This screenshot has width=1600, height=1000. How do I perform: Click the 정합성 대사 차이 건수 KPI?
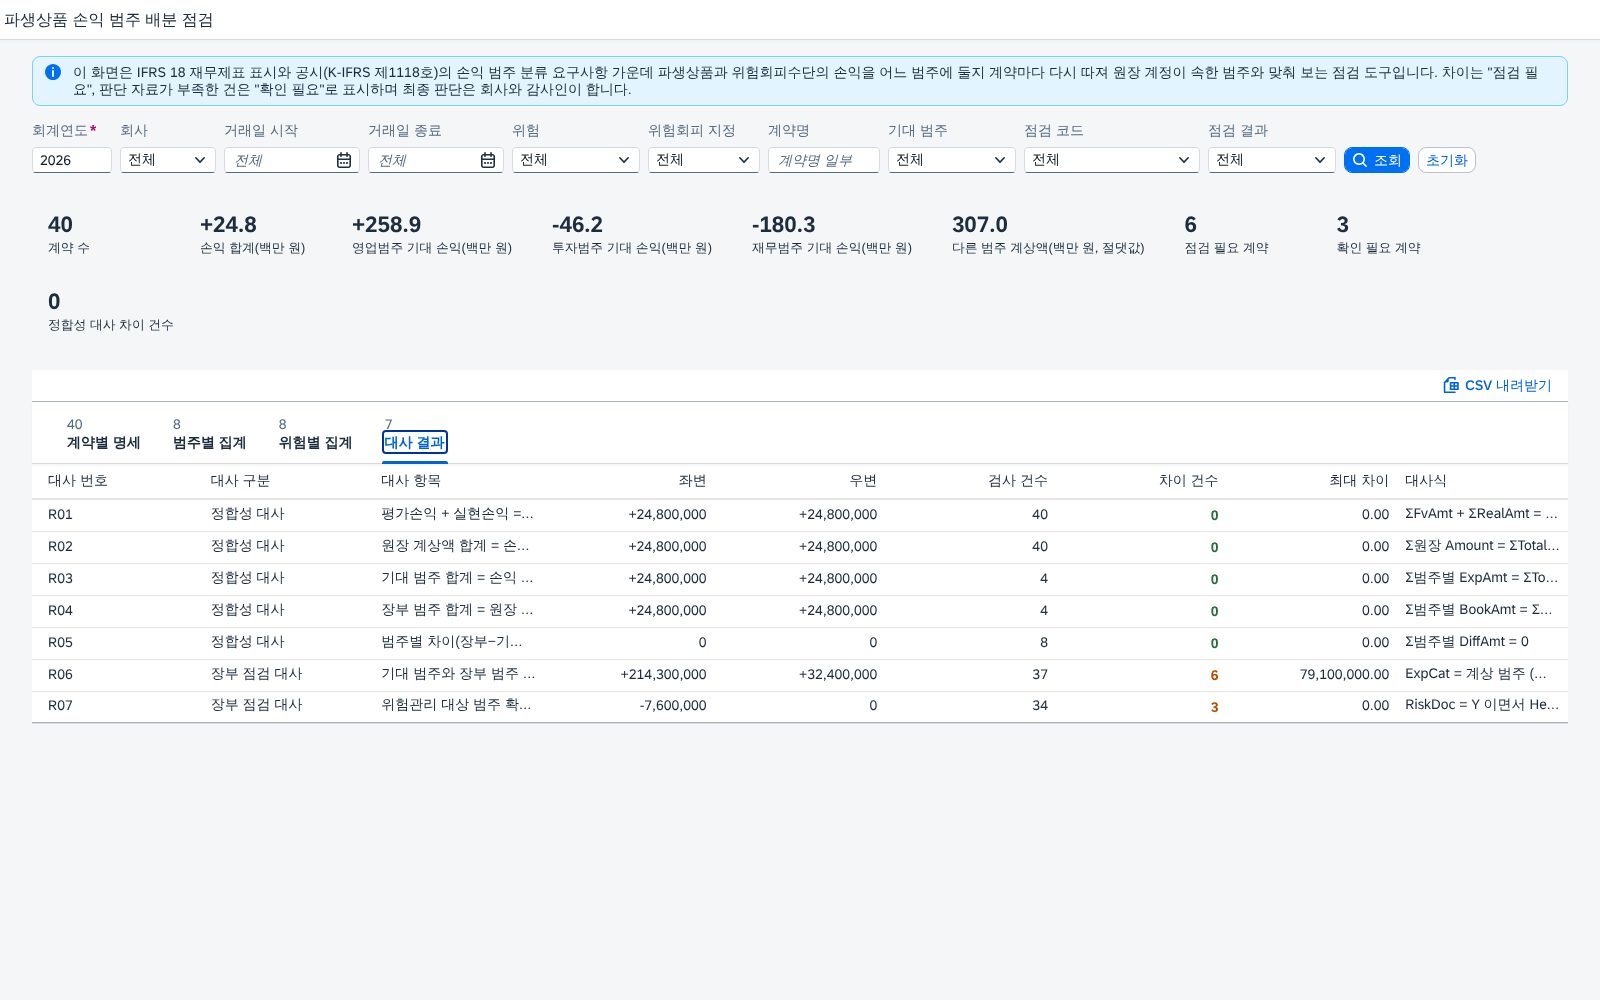coord(111,312)
